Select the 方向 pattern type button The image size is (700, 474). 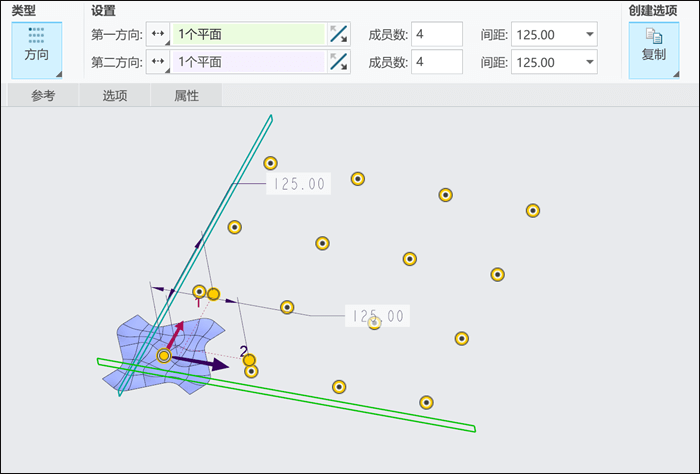point(37,50)
